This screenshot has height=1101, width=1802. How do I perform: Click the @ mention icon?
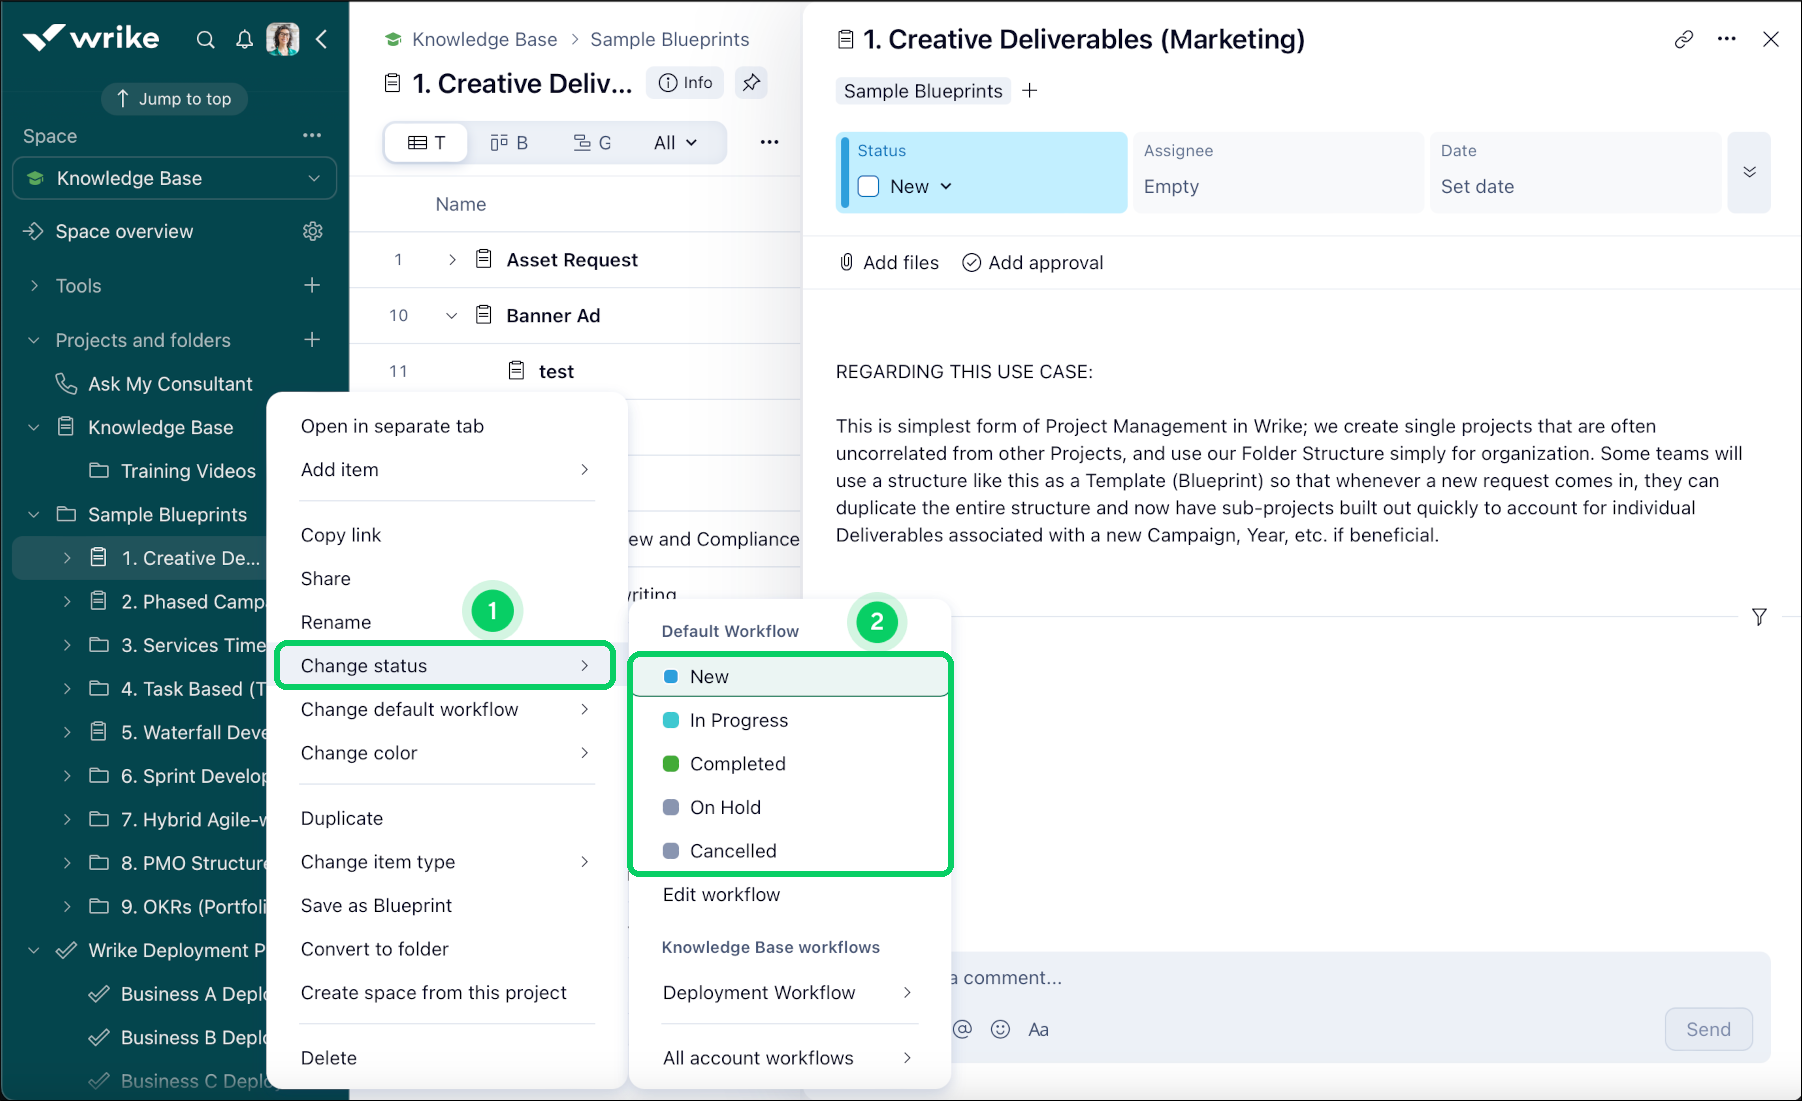962,1029
